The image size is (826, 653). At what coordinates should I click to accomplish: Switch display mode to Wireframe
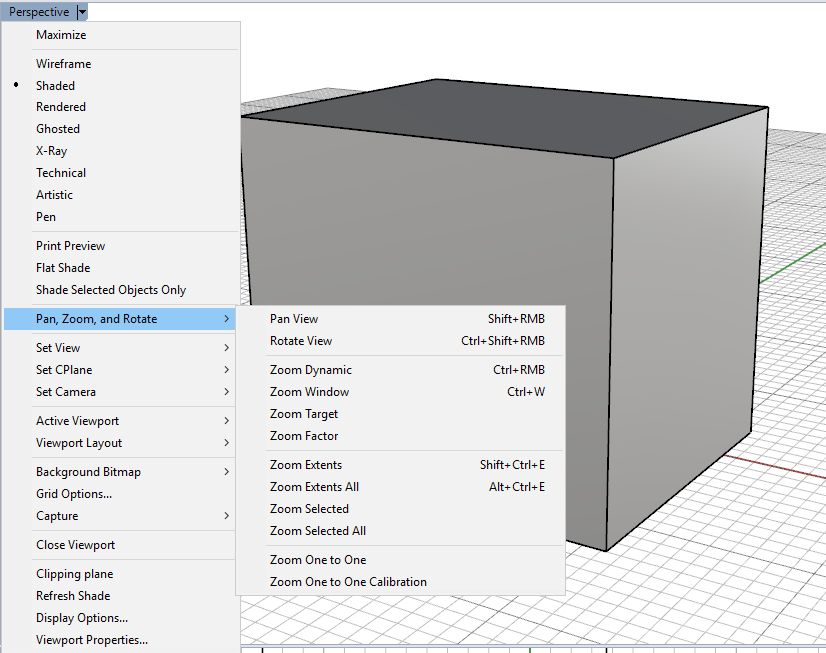[121, 64]
